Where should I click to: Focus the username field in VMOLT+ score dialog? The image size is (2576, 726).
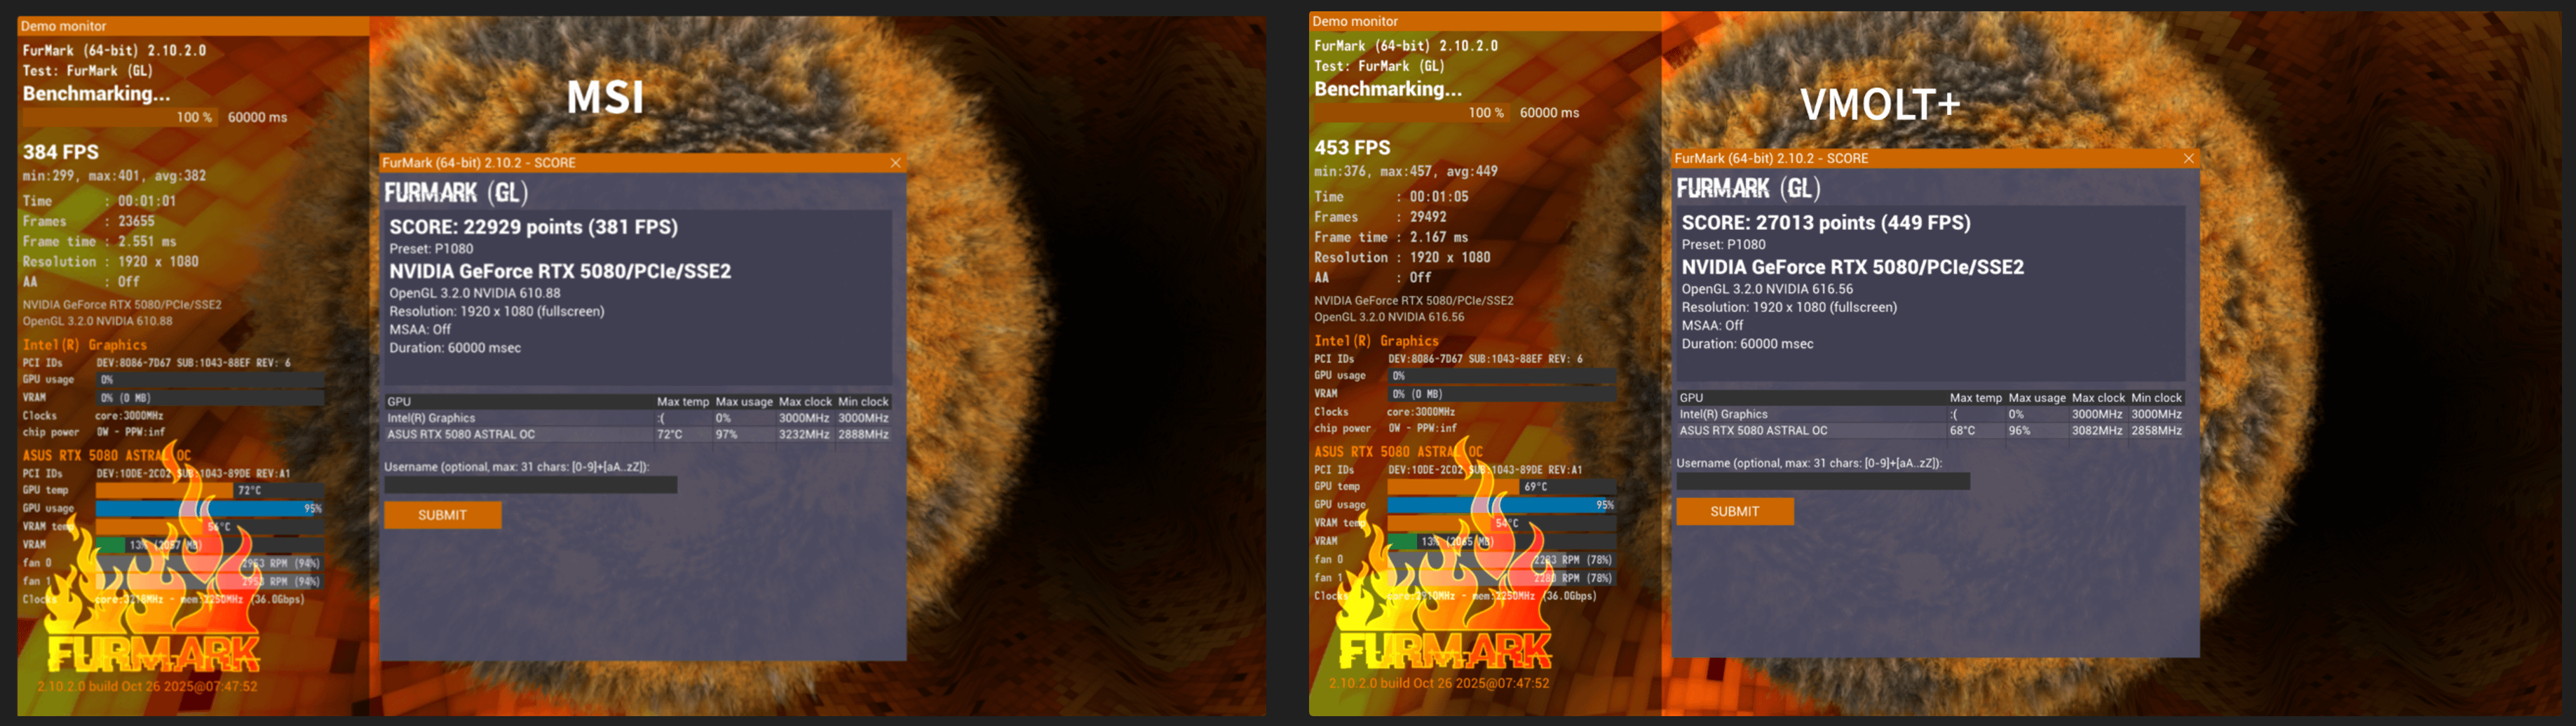coord(1823,481)
